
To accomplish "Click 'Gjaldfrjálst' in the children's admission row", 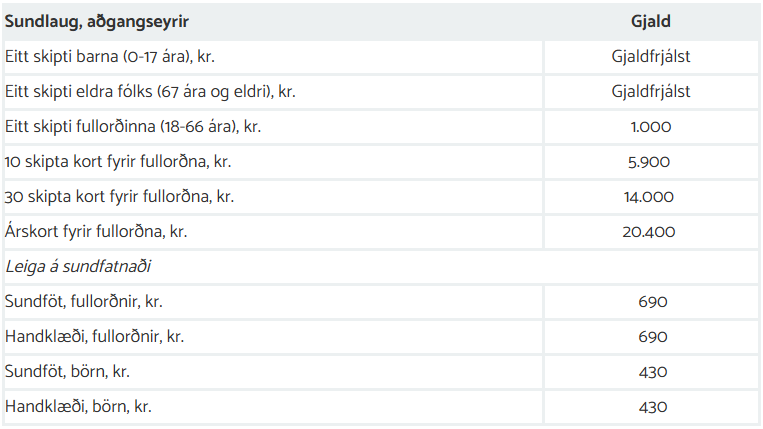I will coord(651,56).
